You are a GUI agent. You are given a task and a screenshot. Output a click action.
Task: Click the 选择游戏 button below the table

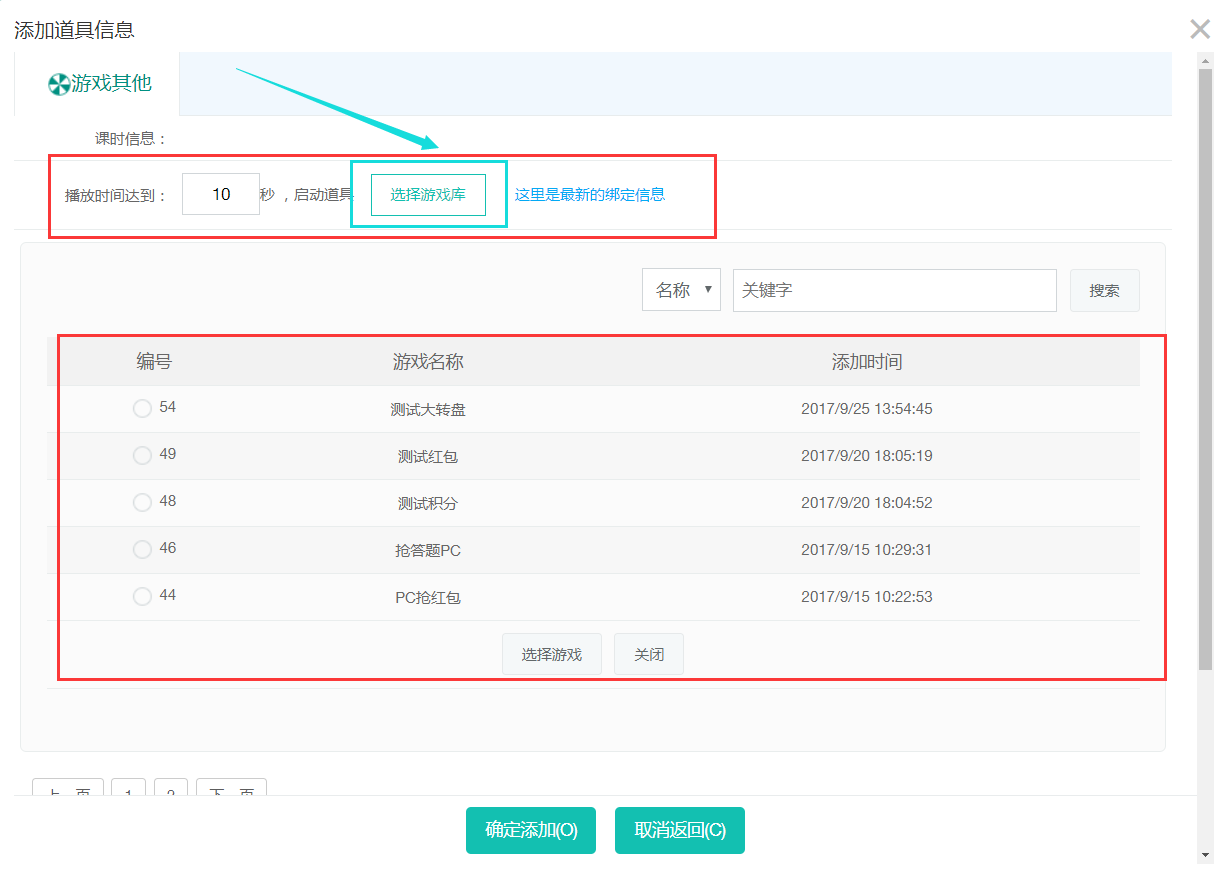click(551, 655)
